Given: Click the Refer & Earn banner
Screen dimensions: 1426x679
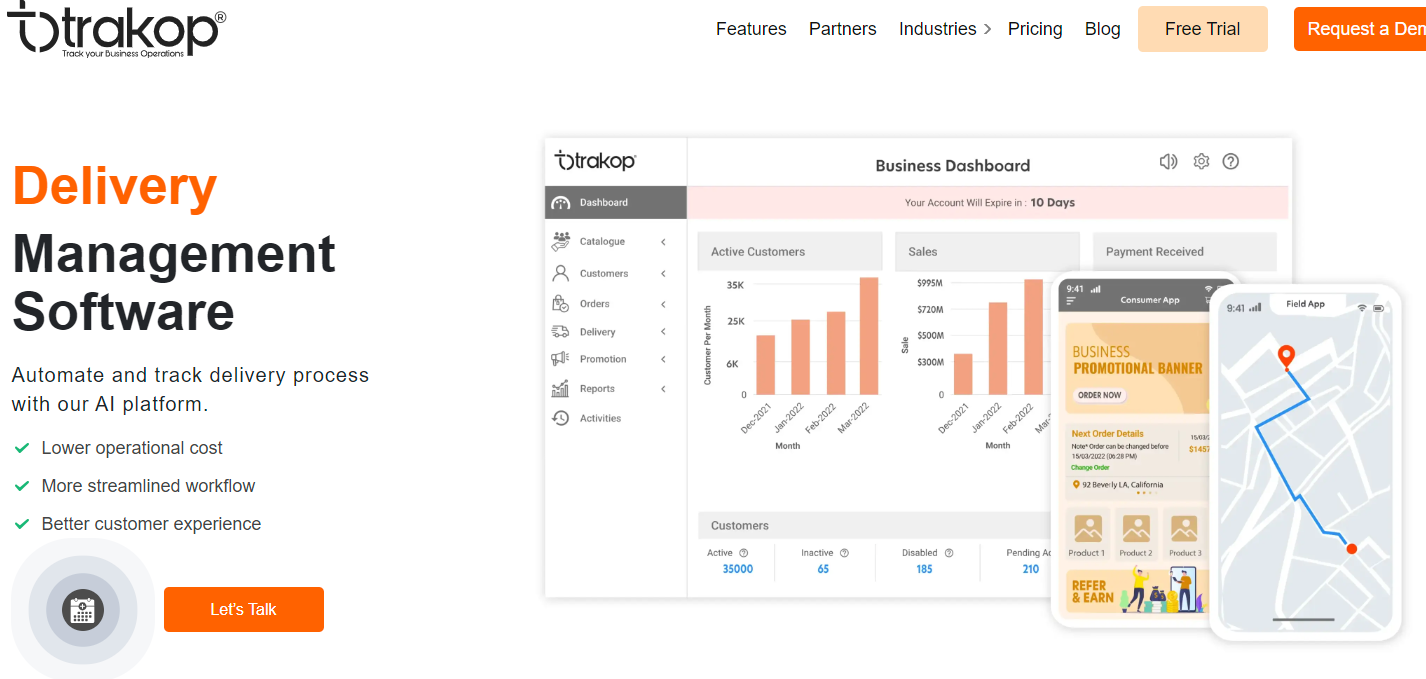Looking at the screenshot, I should (x=1137, y=590).
